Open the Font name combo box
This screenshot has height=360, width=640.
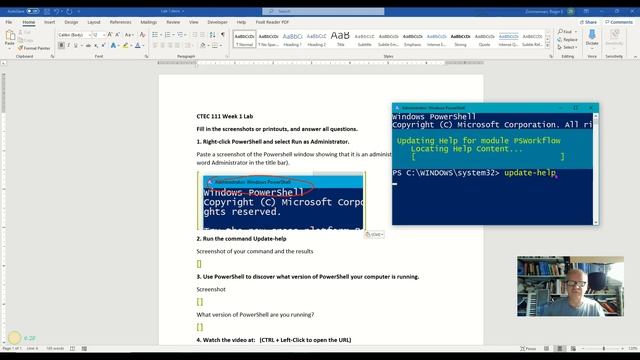click(74, 35)
